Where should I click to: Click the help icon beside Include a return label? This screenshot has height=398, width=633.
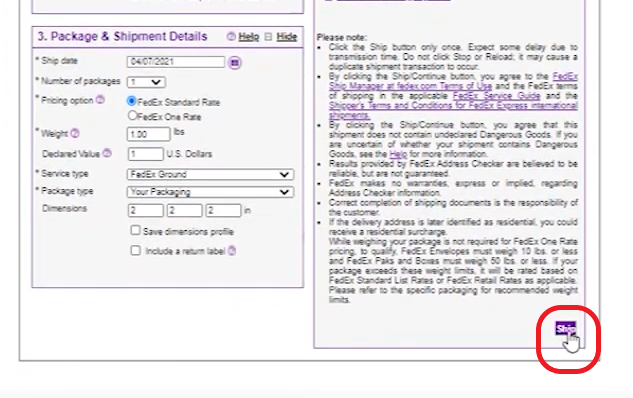(x=232, y=251)
